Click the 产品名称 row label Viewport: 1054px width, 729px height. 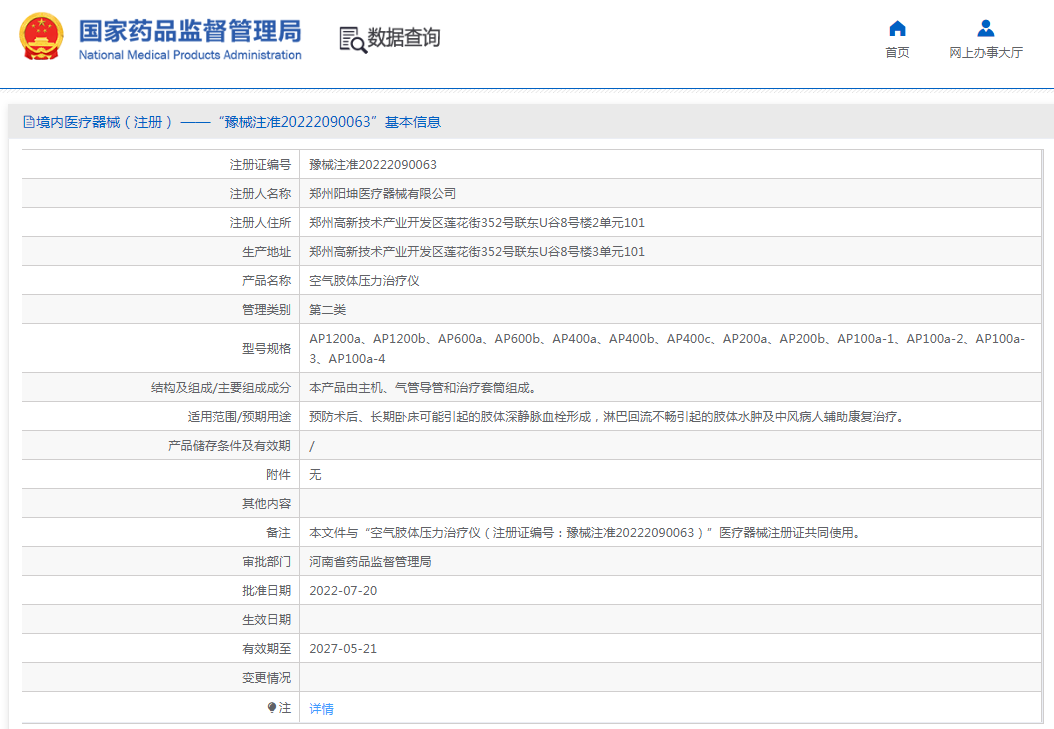[x=266, y=280]
